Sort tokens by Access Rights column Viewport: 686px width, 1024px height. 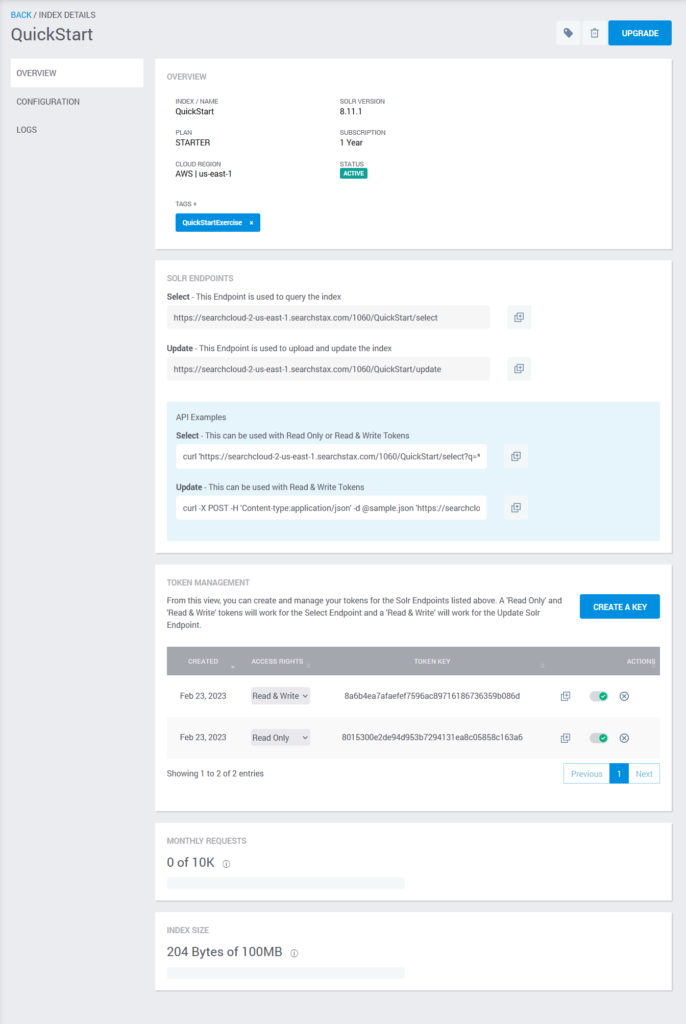pyautogui.click(x=277, y=662)
